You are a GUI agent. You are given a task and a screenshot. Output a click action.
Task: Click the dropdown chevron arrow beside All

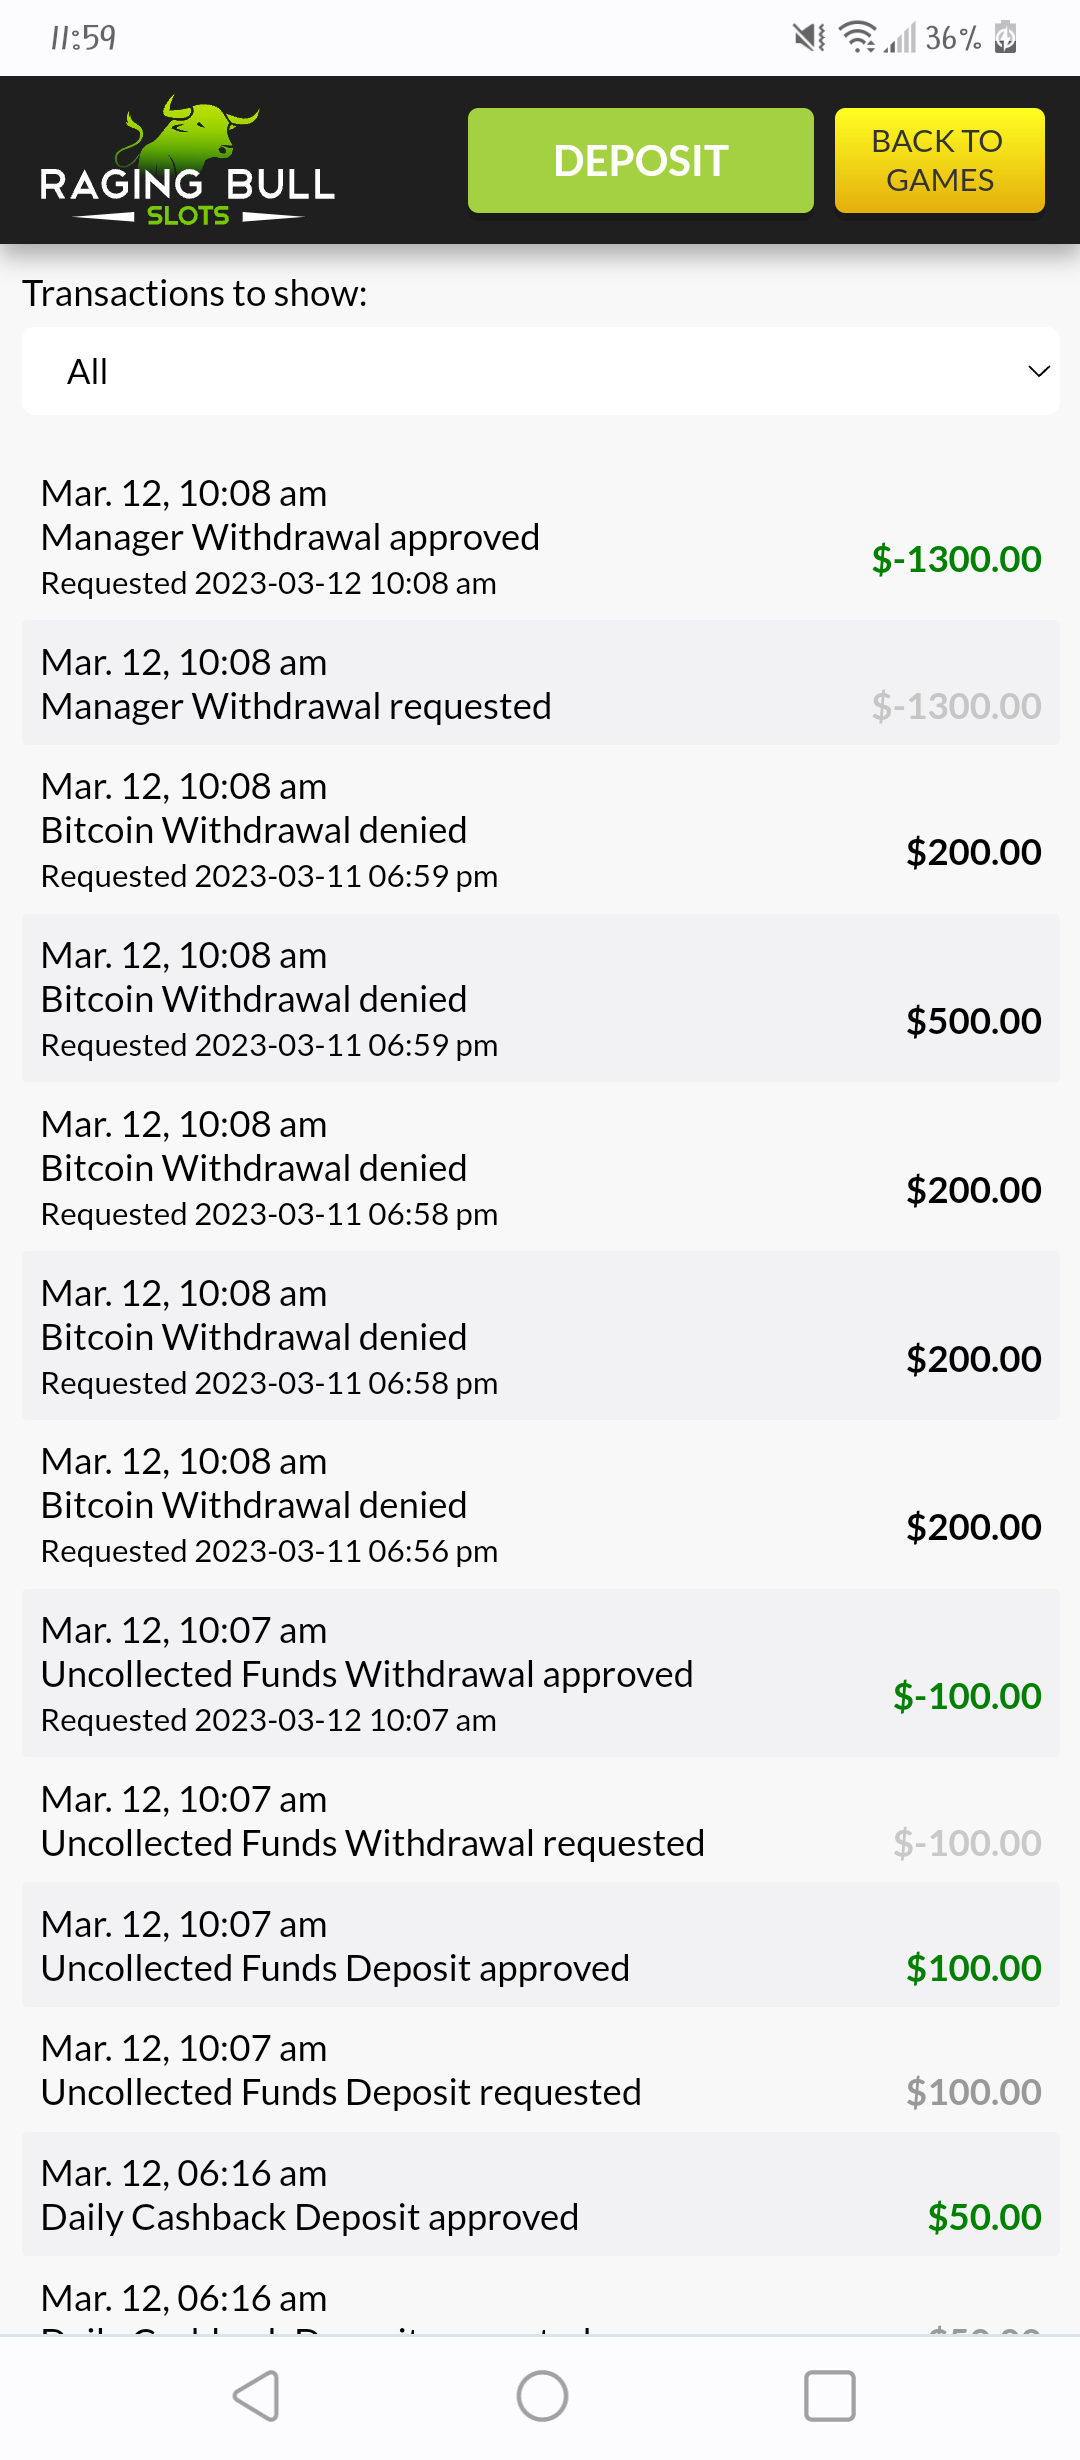coord(1039,371)
